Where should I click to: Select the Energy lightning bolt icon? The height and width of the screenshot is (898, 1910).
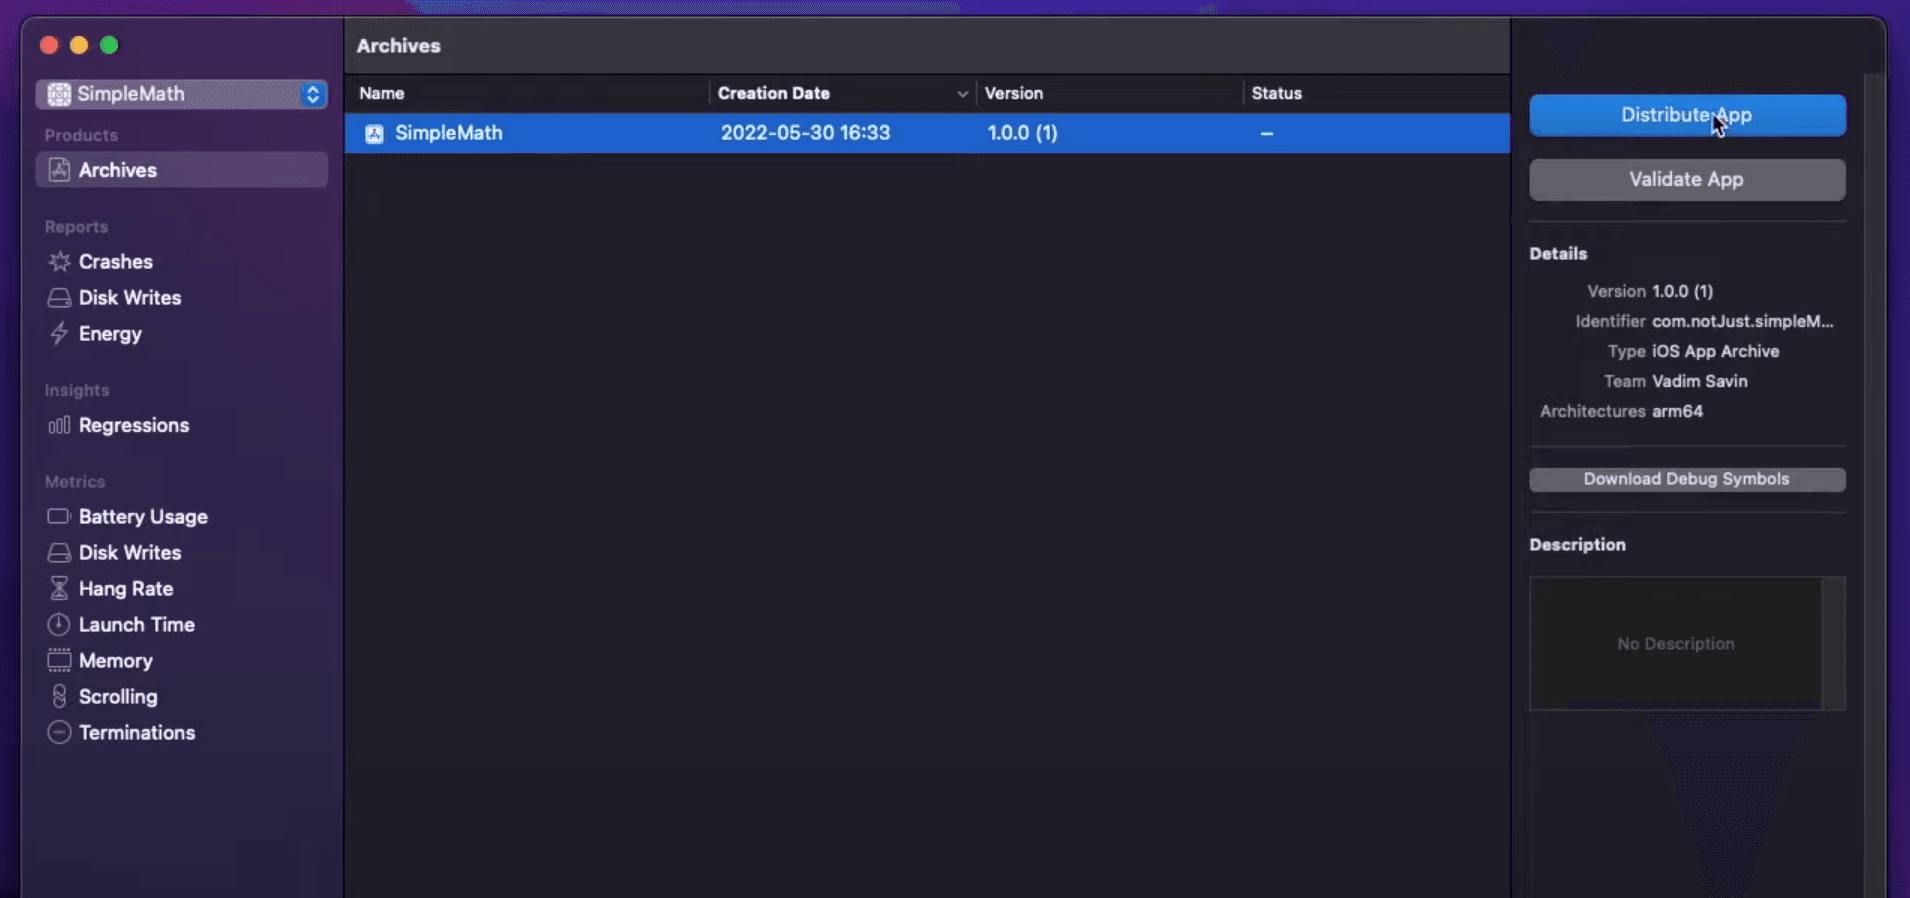click(x=59, y=334)
